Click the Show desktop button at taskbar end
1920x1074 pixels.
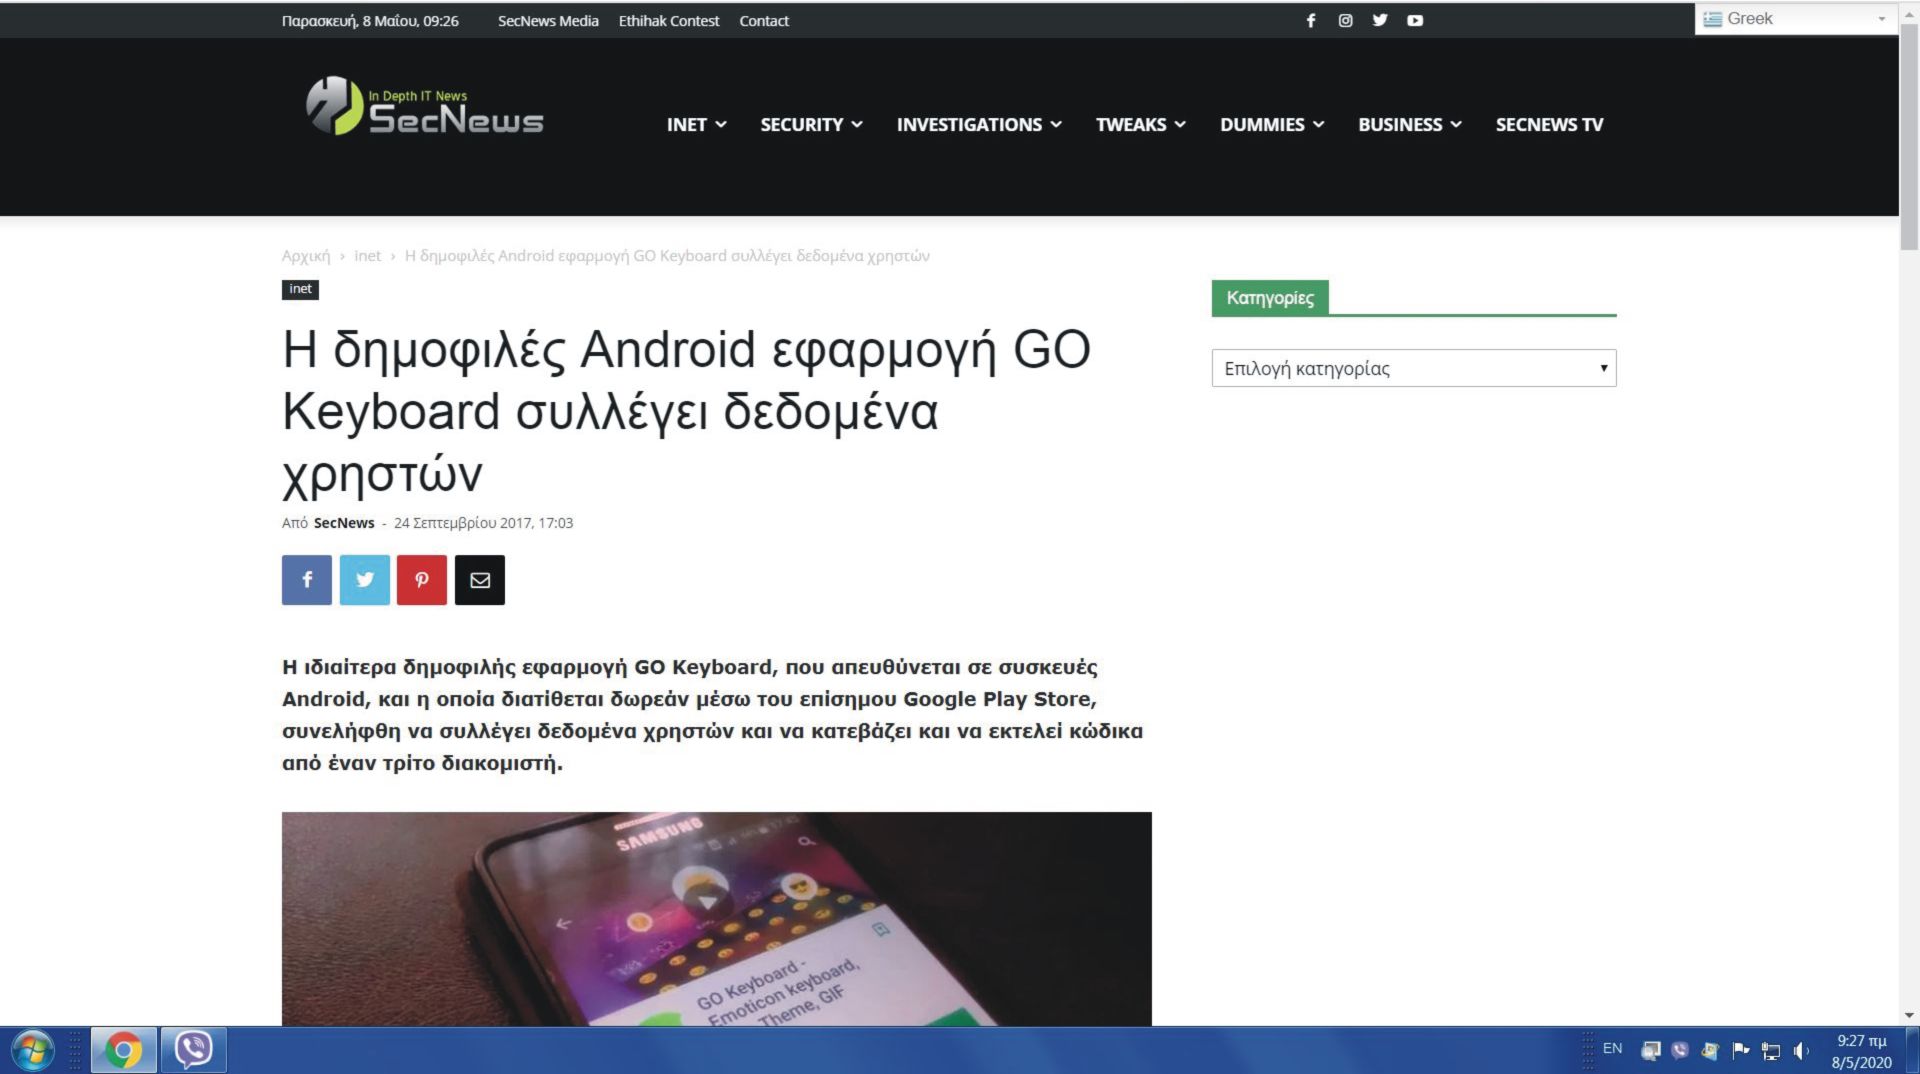tap(1912, 1051)
